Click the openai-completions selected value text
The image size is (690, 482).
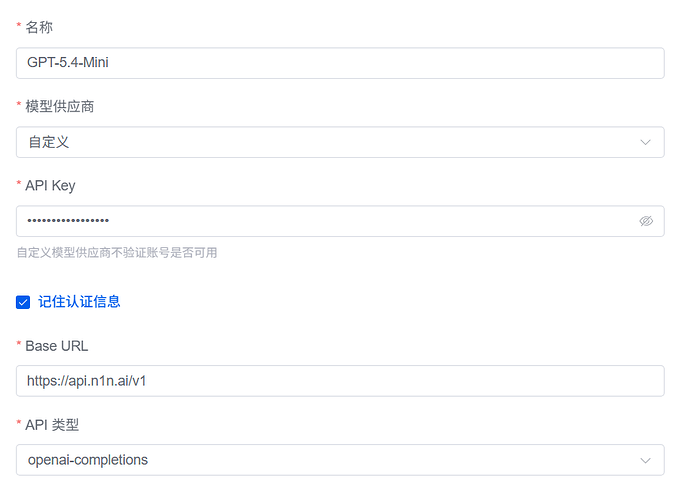pos(88,460)
